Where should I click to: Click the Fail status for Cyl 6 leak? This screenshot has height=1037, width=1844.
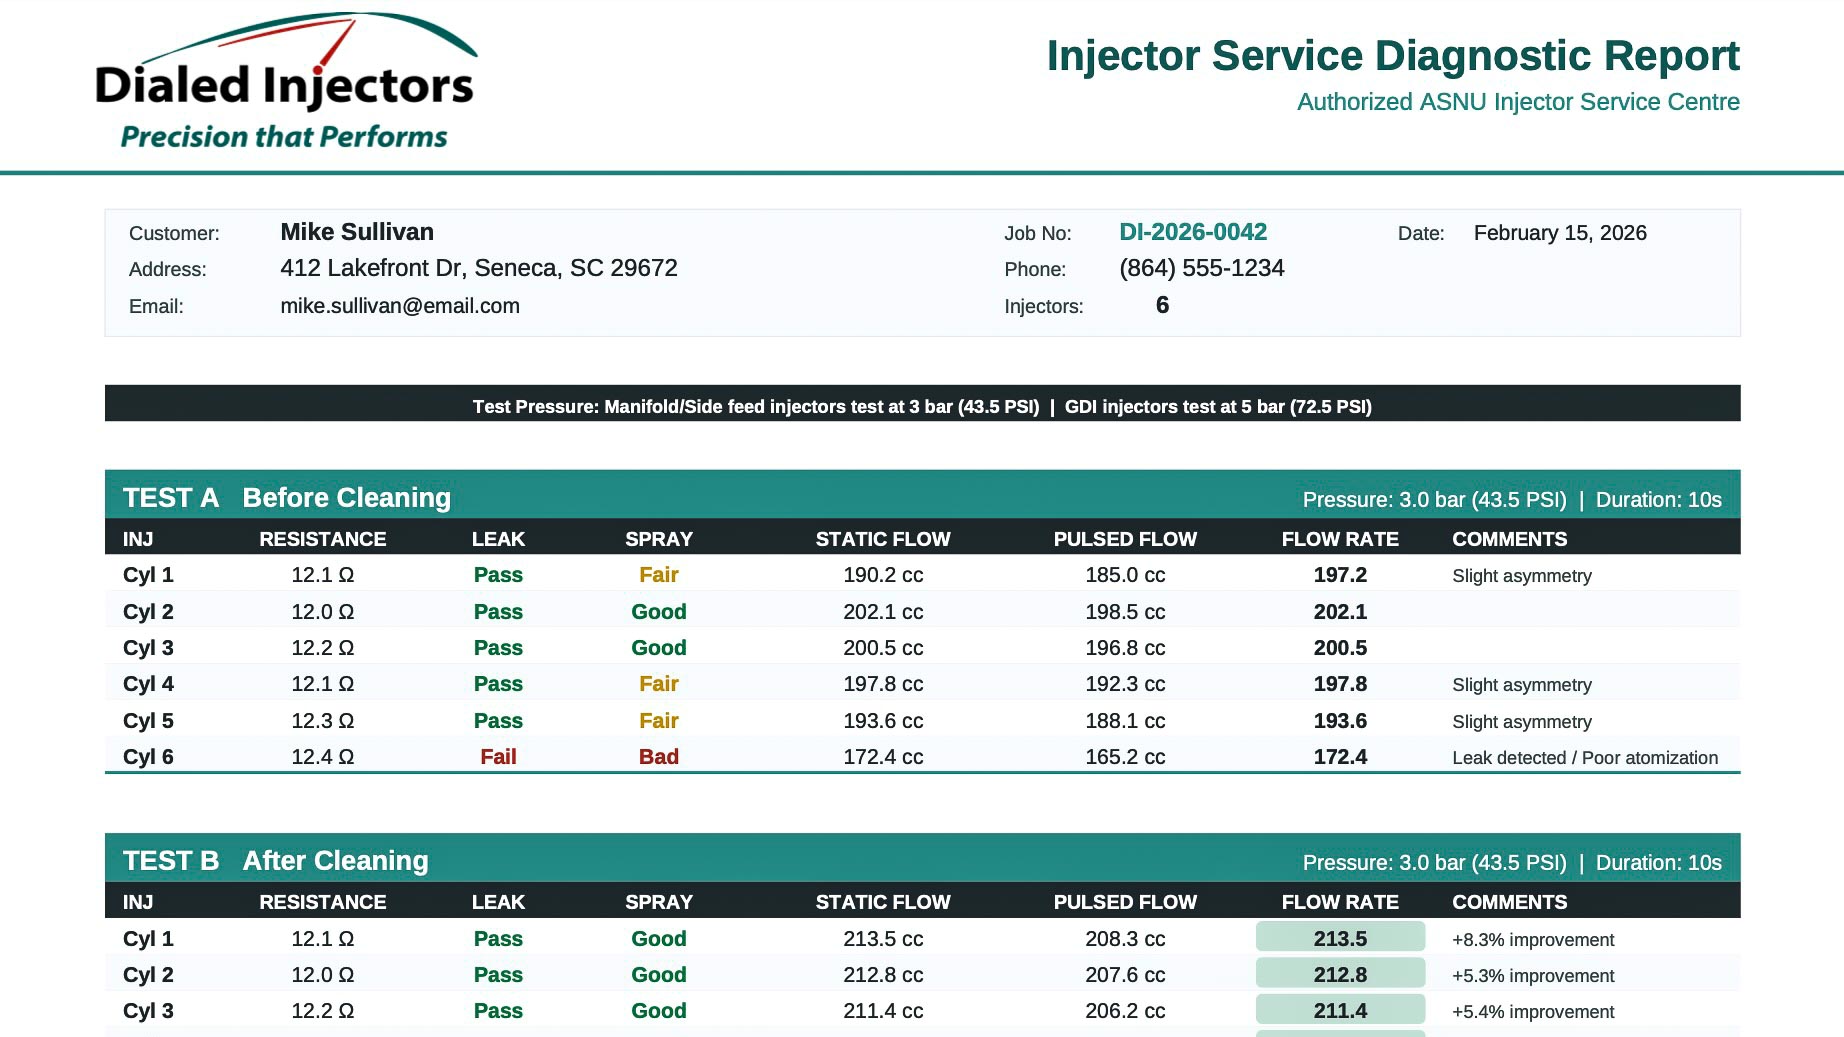498,757
